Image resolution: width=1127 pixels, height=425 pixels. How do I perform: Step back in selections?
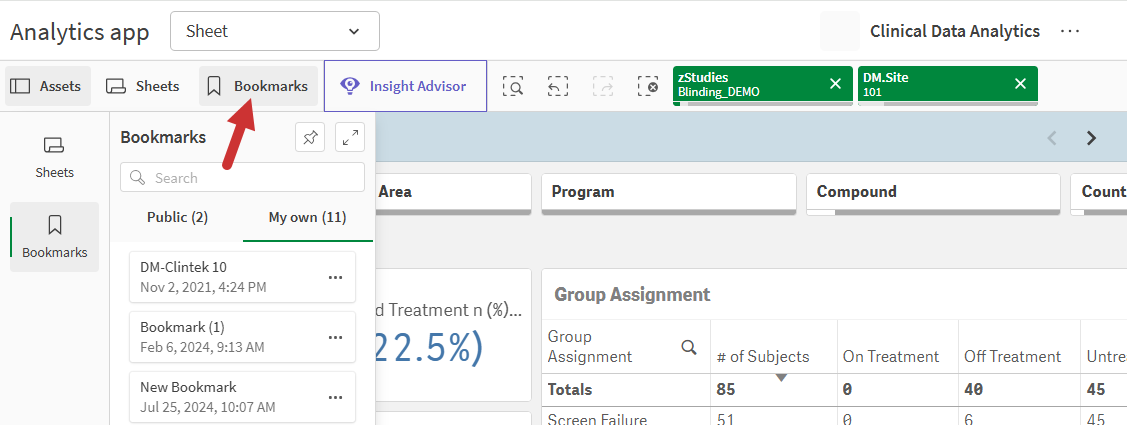pyautogui.click(x=558, y=86)
